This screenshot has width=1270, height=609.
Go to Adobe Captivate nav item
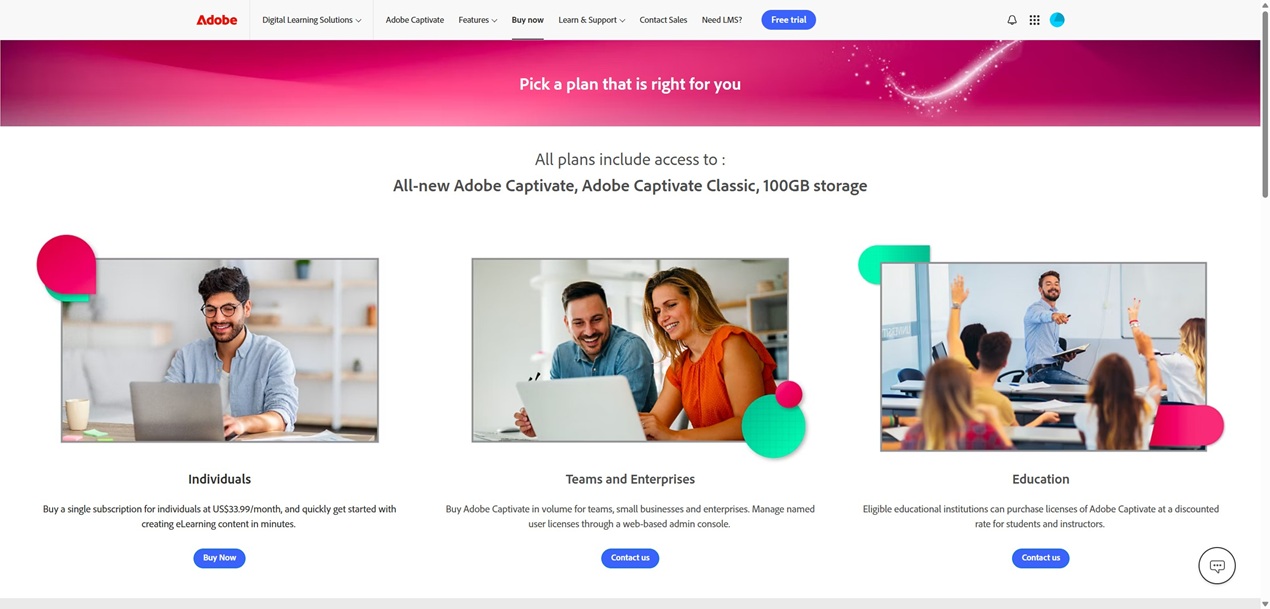415,20
